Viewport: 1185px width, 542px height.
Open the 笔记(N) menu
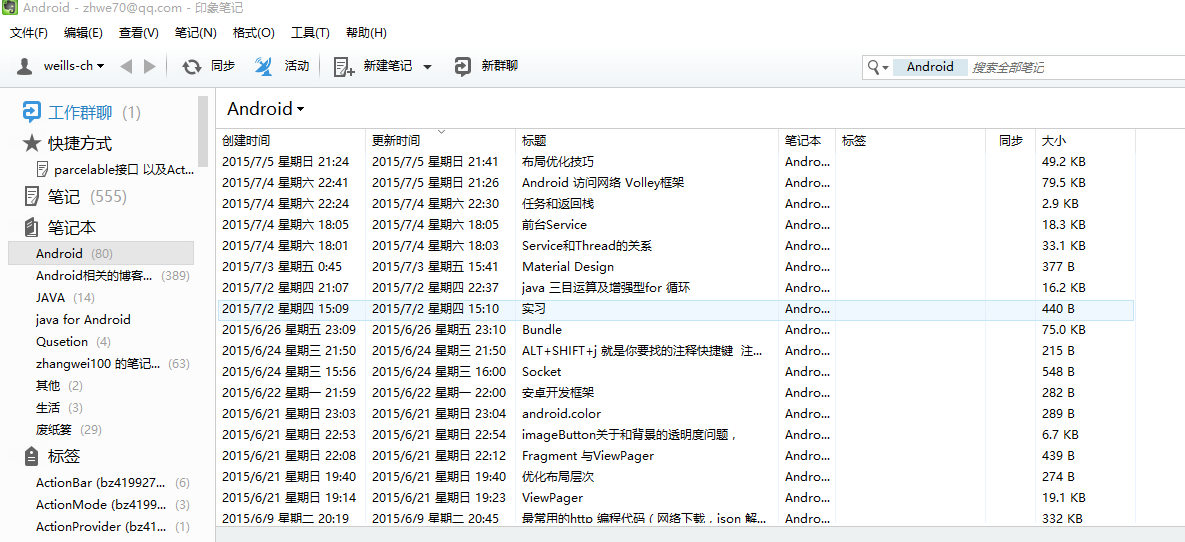195,33
